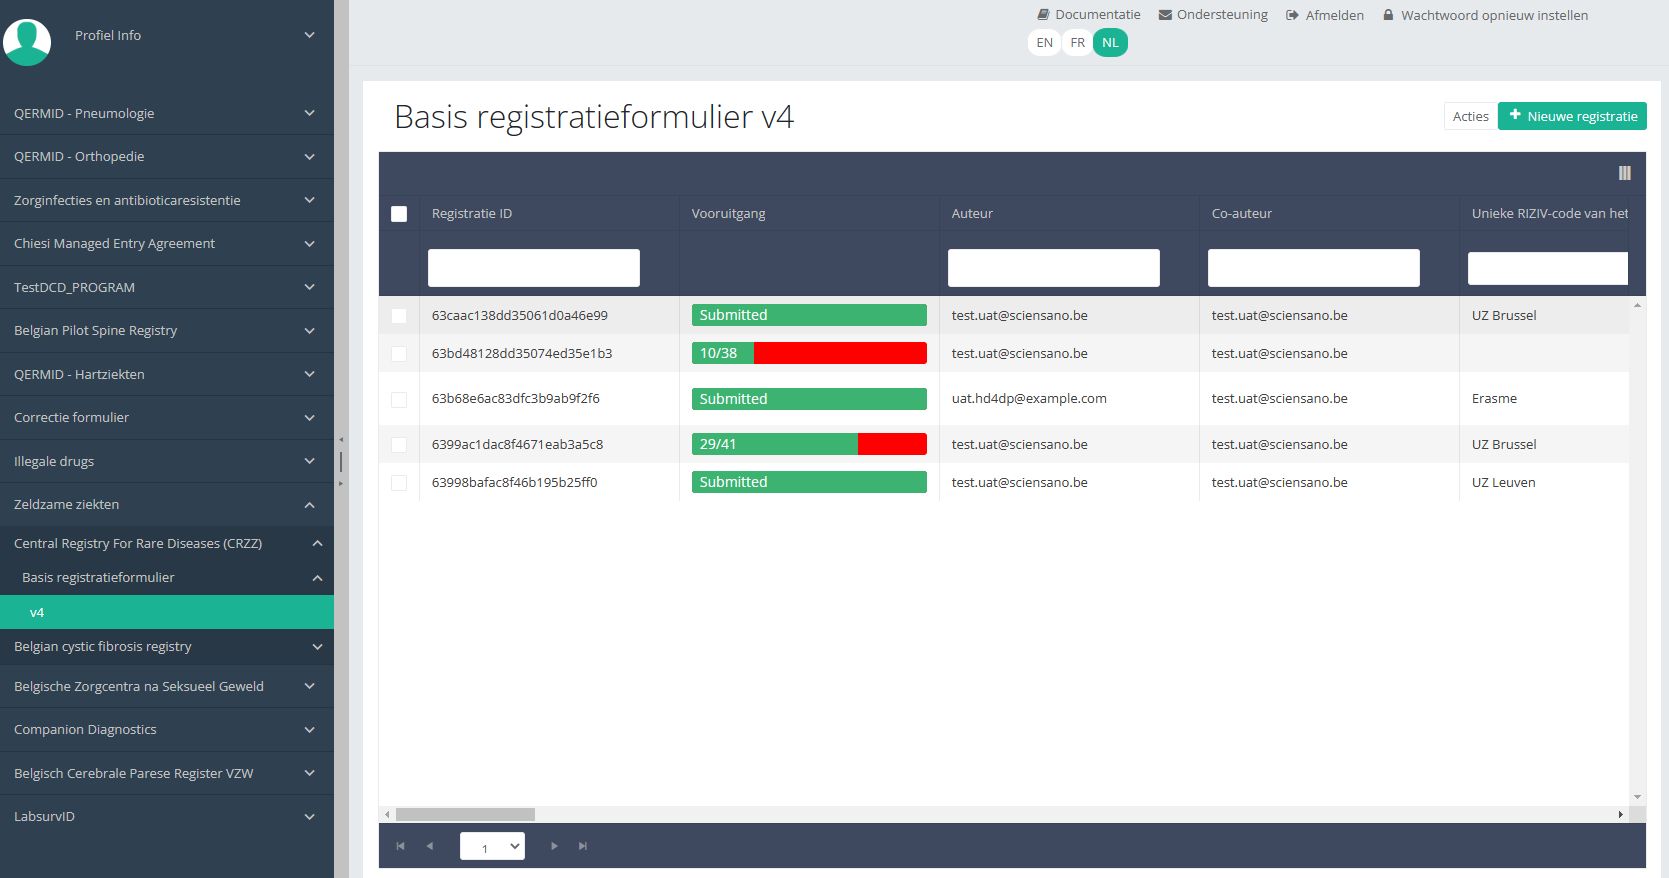Screen dimensions: 1669x878
Task: Click the Documentatie book icon
Action: pos(1043,15)
